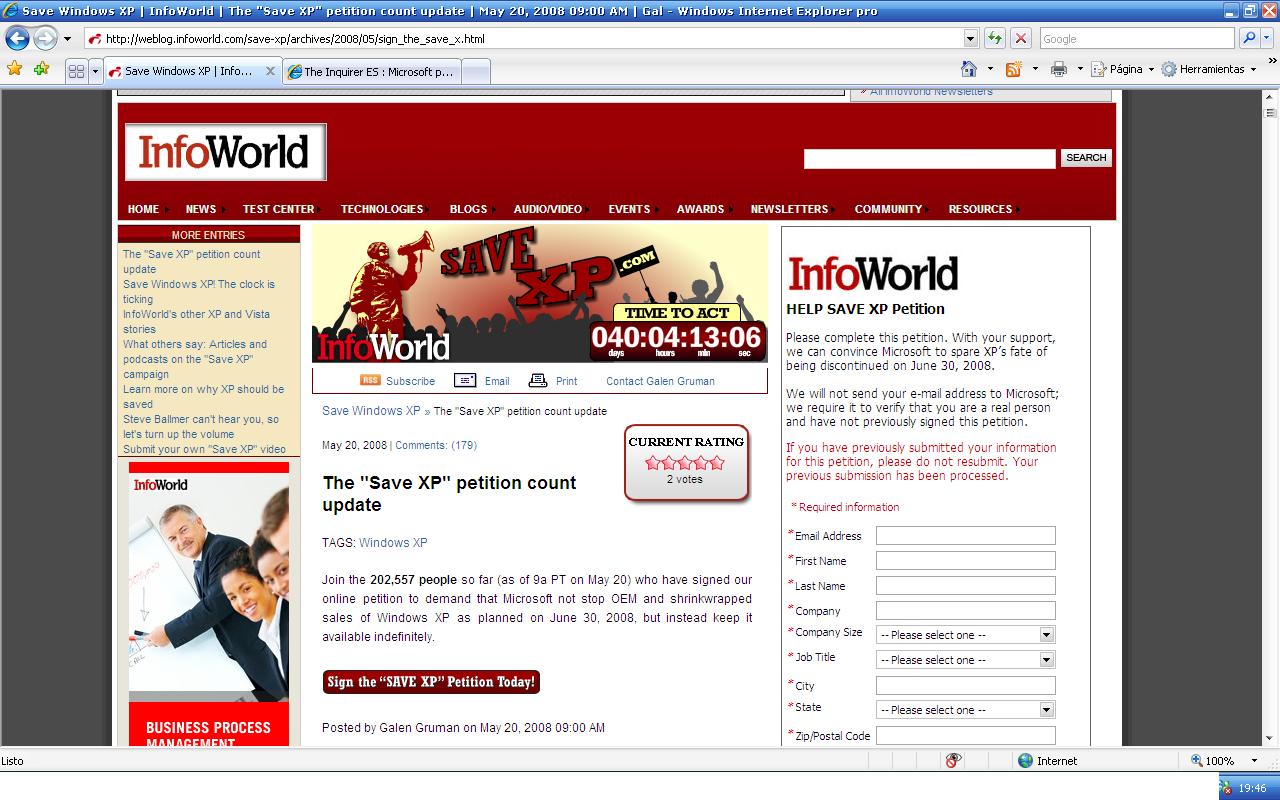Screen dimensions: 1280x800
Task: Open the HOME navigation item
Action: click(x=143, y=209)
